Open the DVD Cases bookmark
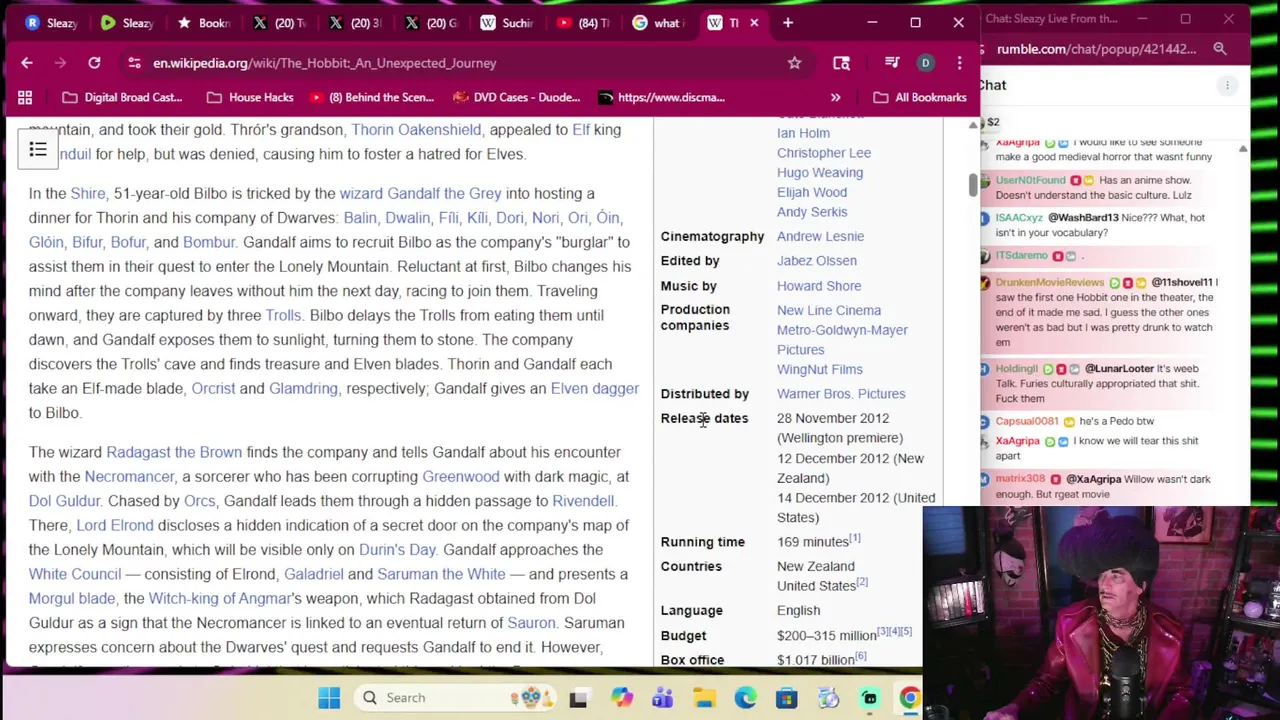This screenshot has width=1280, height=720. [x=517, y=97]
